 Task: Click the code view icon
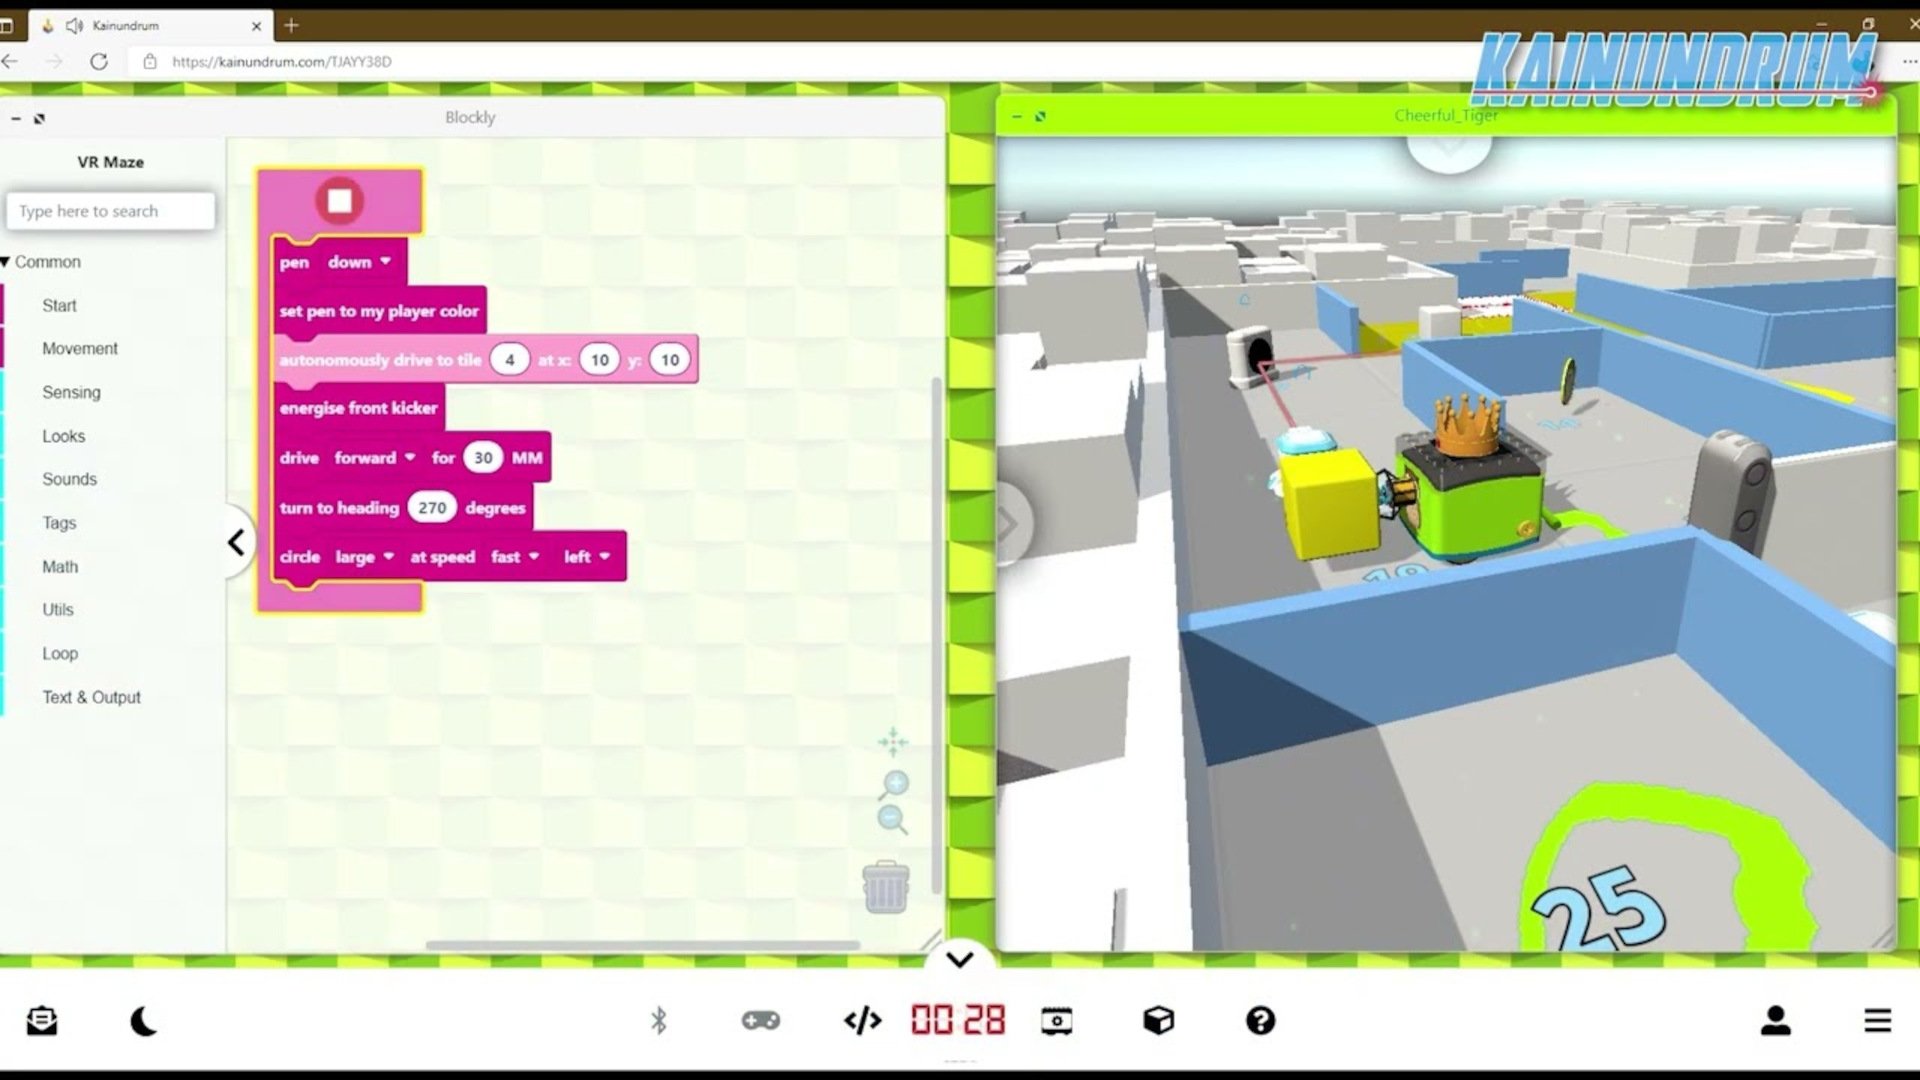pos(862,1019)
